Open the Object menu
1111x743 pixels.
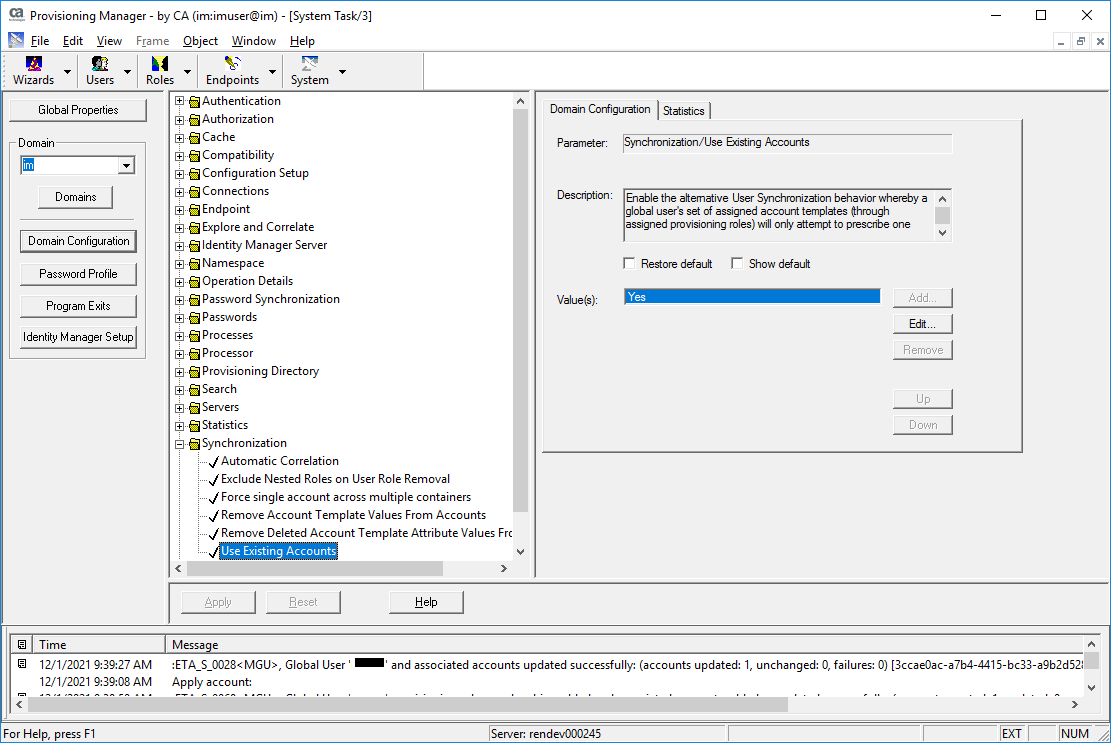200,41
